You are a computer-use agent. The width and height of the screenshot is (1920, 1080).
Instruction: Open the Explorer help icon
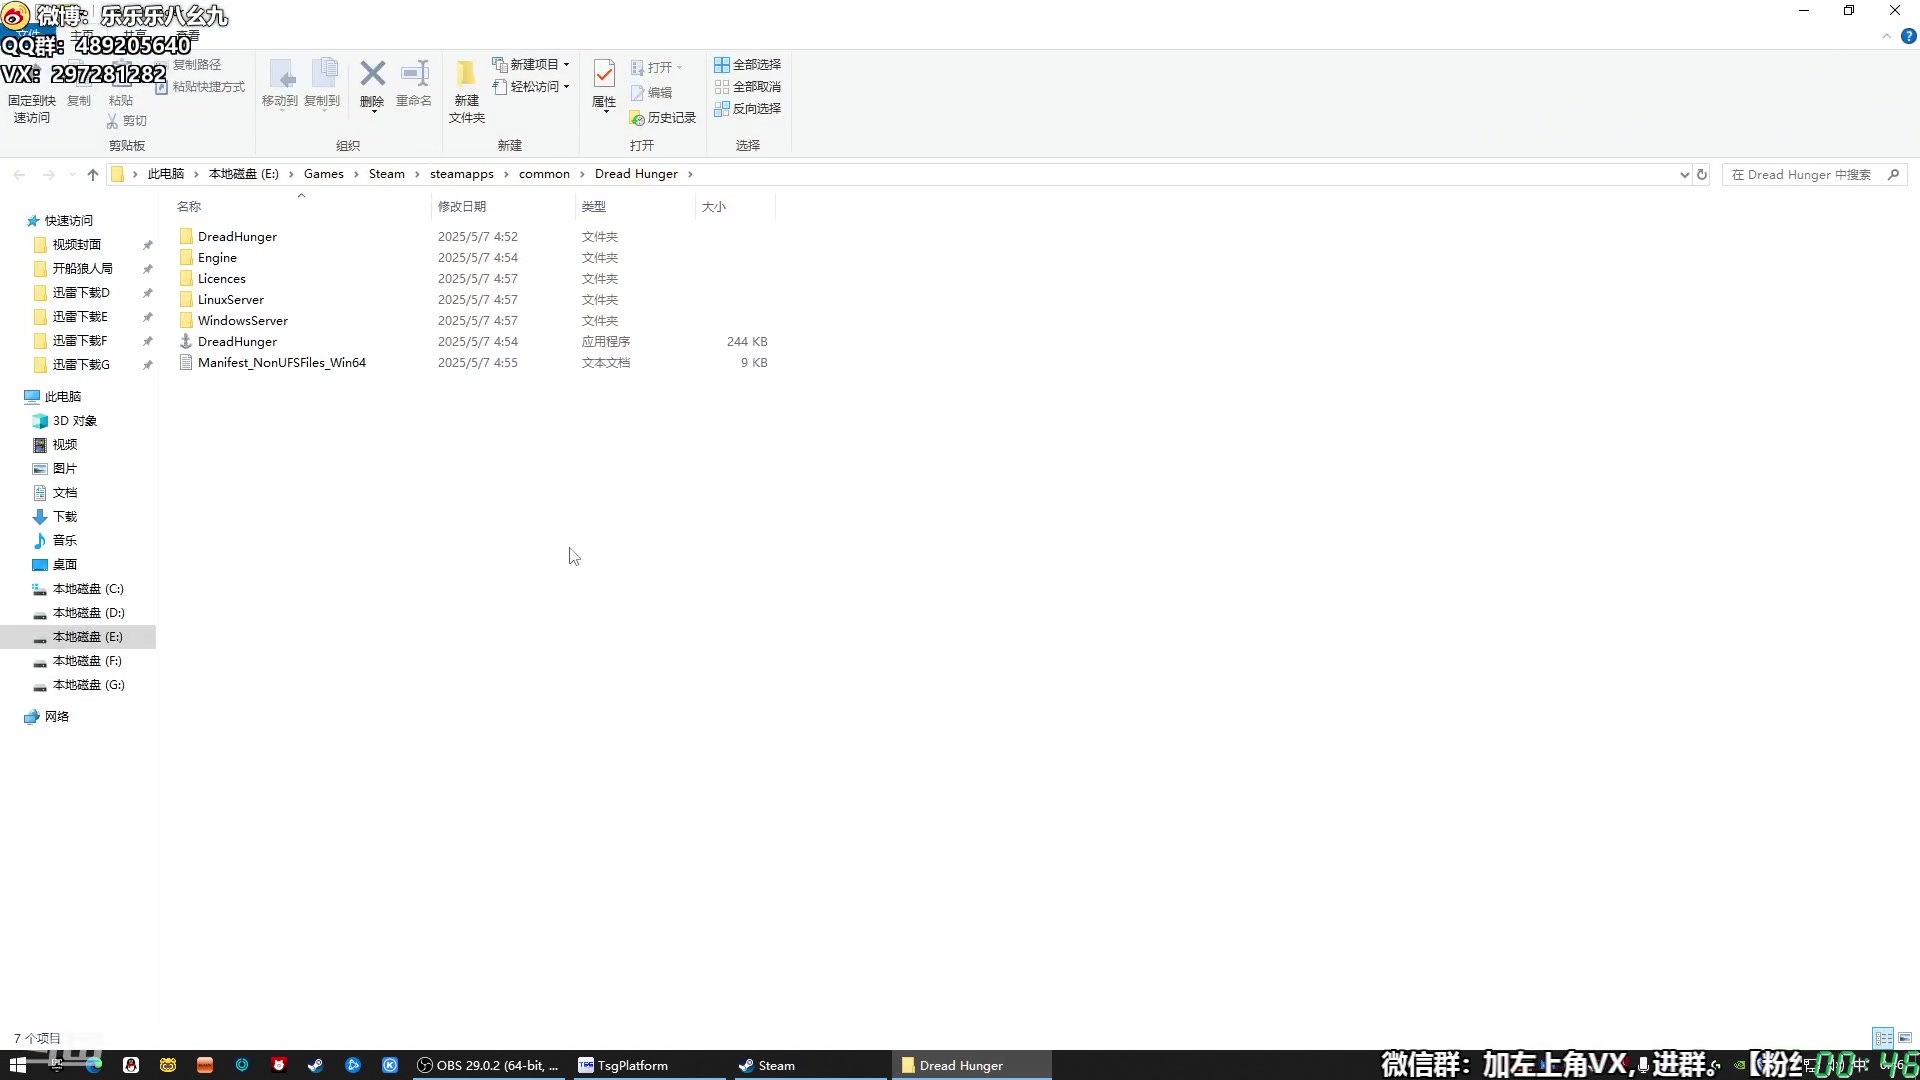coord(1908,36)
